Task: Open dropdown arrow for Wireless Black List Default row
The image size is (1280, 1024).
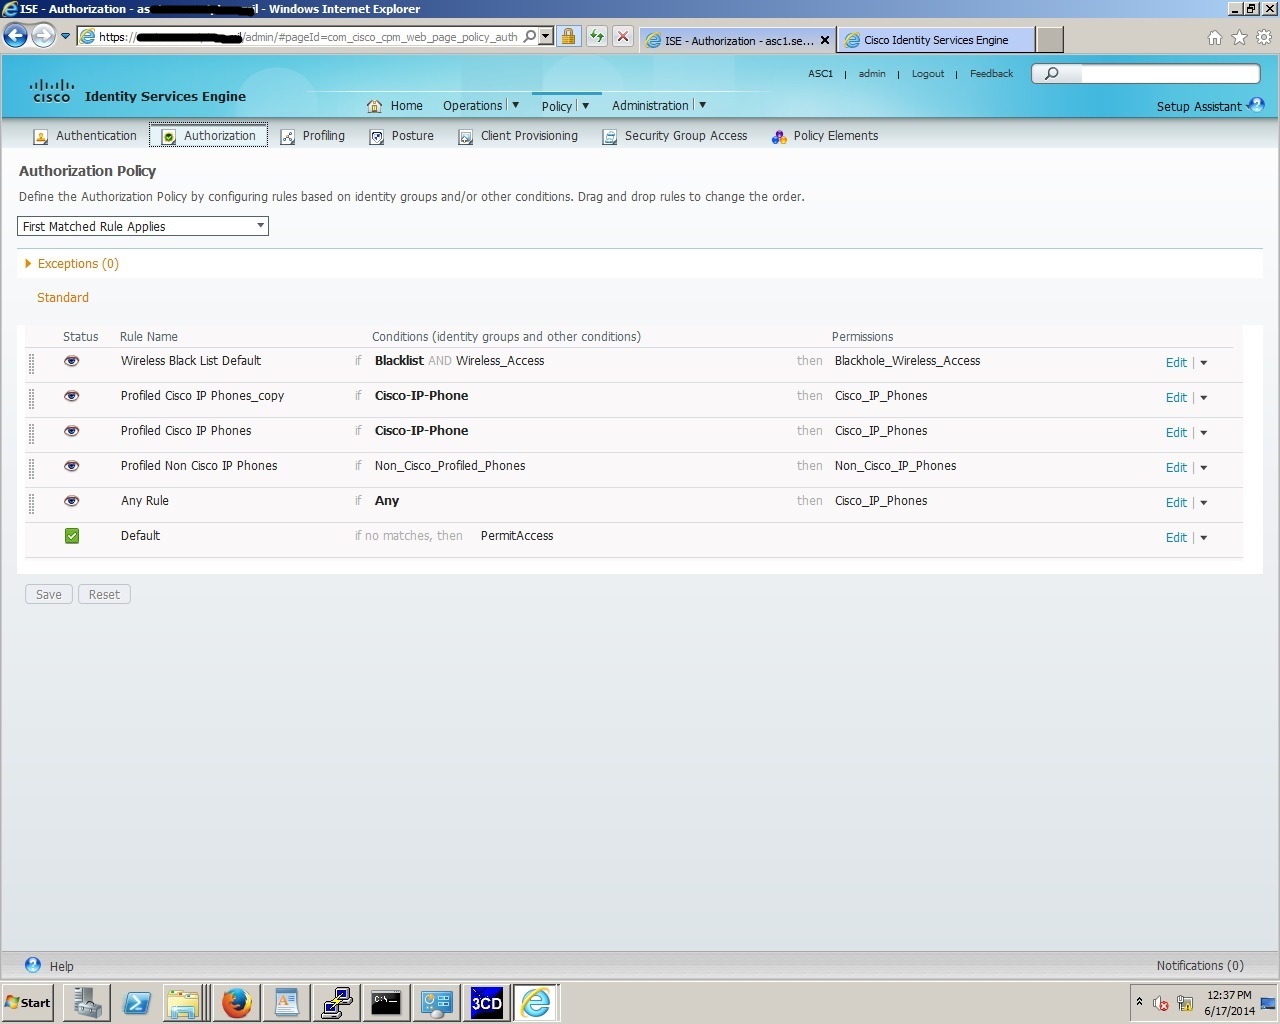Action: tap(1204, 363)
